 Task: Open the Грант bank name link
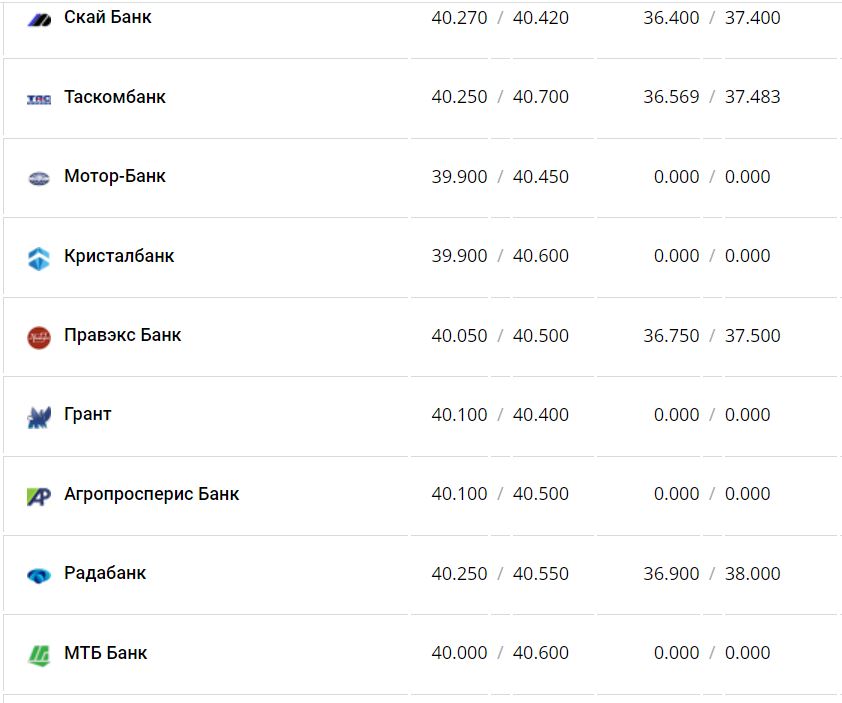[88, 414]
